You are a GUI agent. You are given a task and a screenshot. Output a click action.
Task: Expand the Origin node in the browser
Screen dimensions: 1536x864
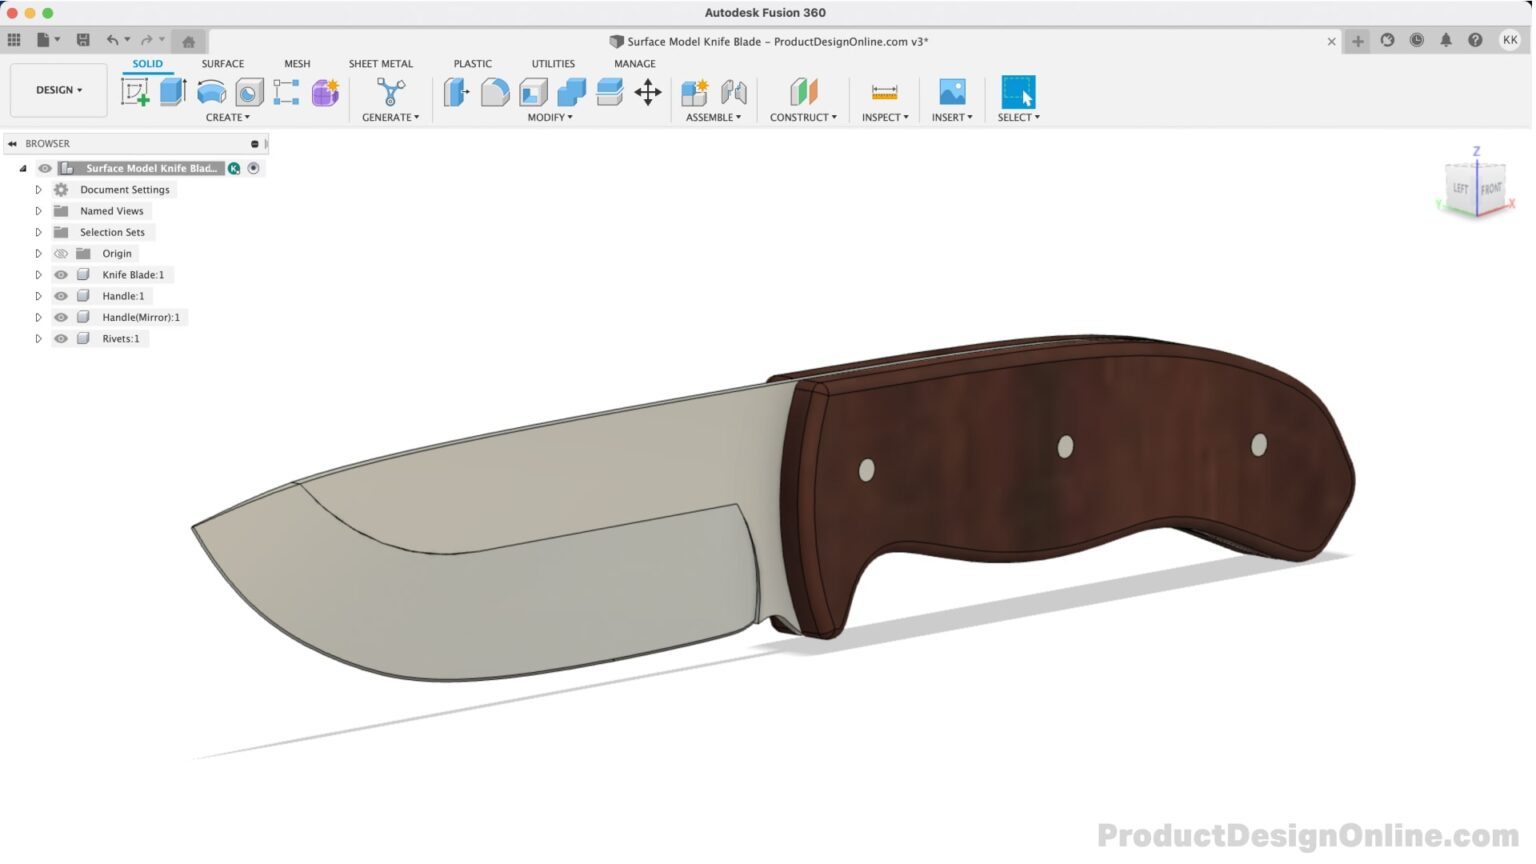pos(38,253)
